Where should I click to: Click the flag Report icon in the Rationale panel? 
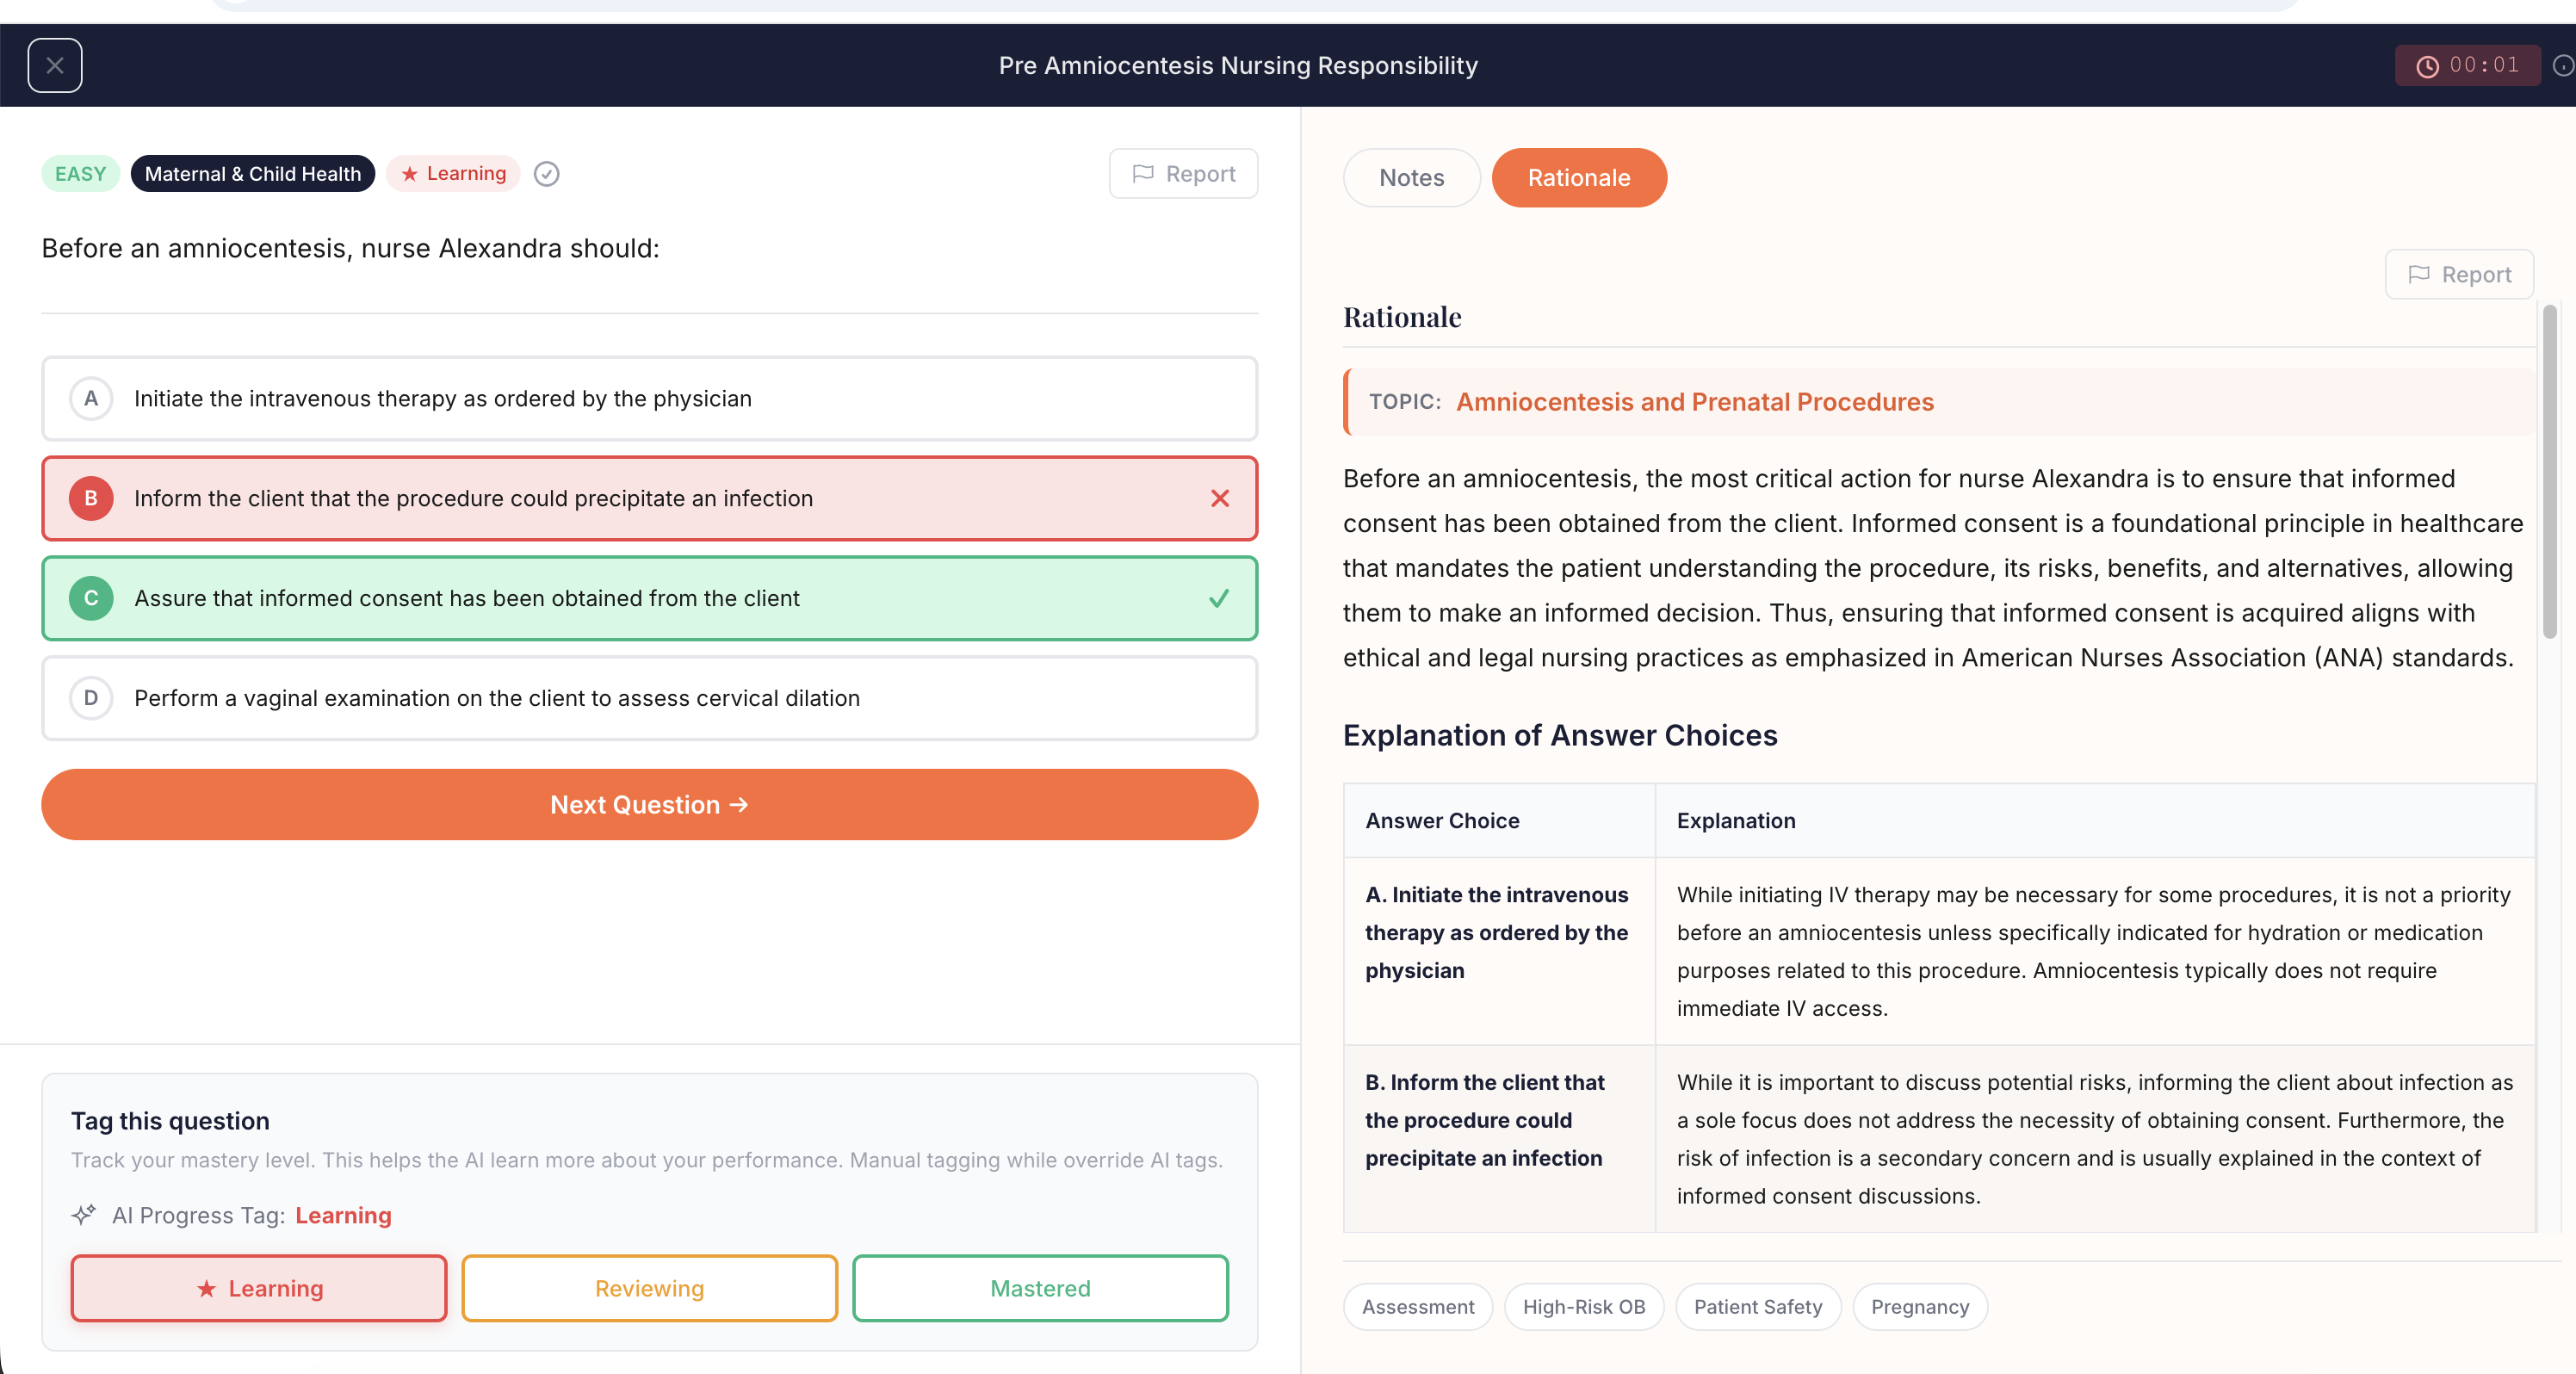(x=2422, y=274)
